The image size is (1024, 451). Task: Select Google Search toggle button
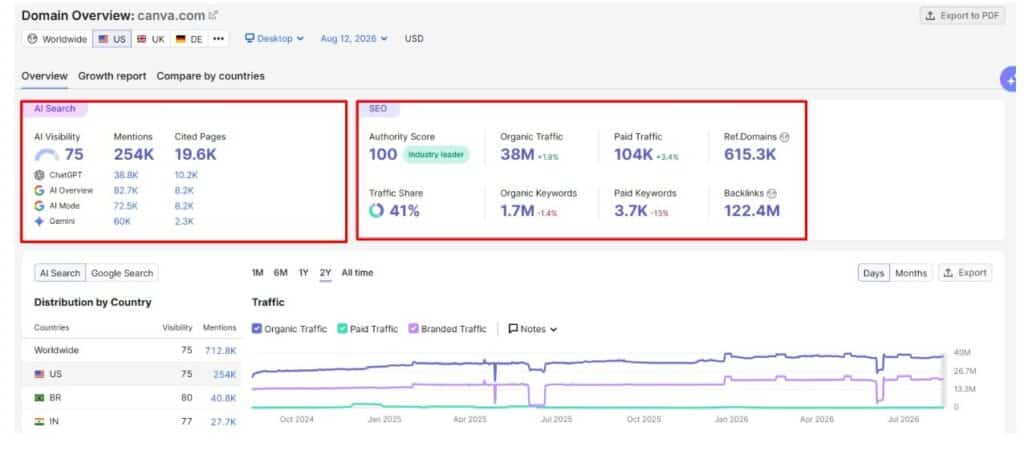[122, 273]
